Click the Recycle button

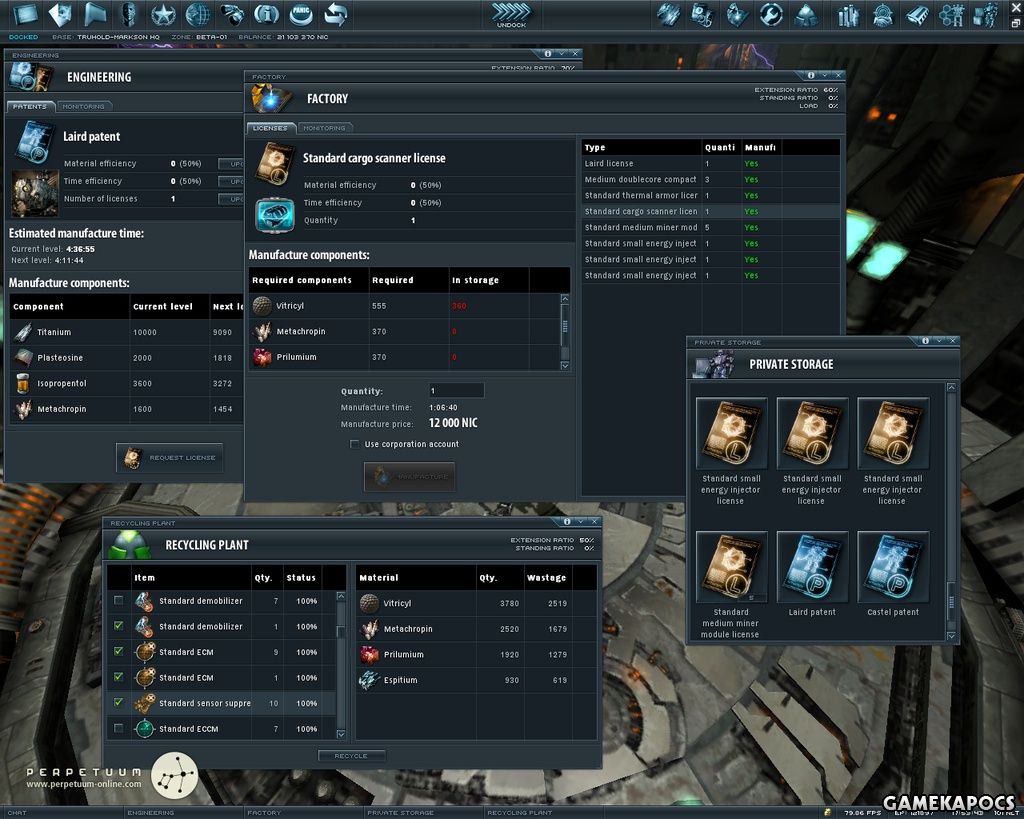click(x=351, y=756)
